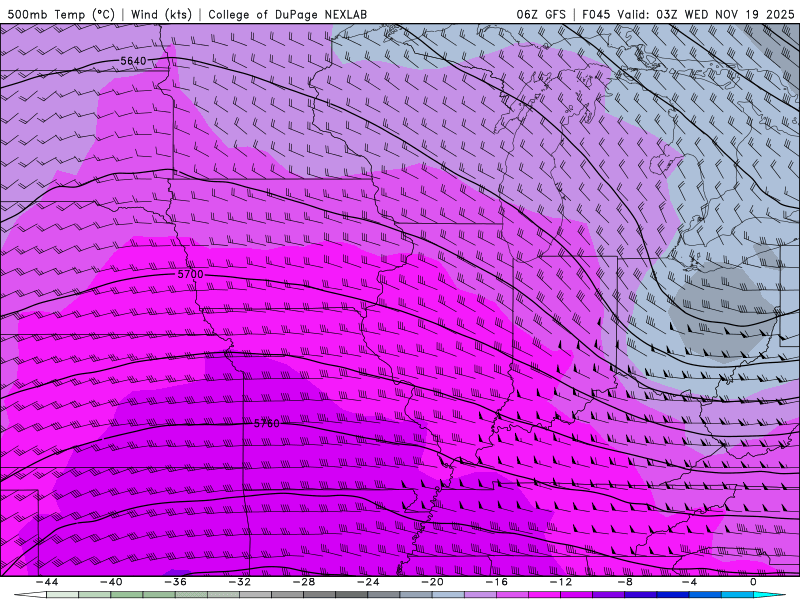Click the 5760 height contour label

point(267,423)
